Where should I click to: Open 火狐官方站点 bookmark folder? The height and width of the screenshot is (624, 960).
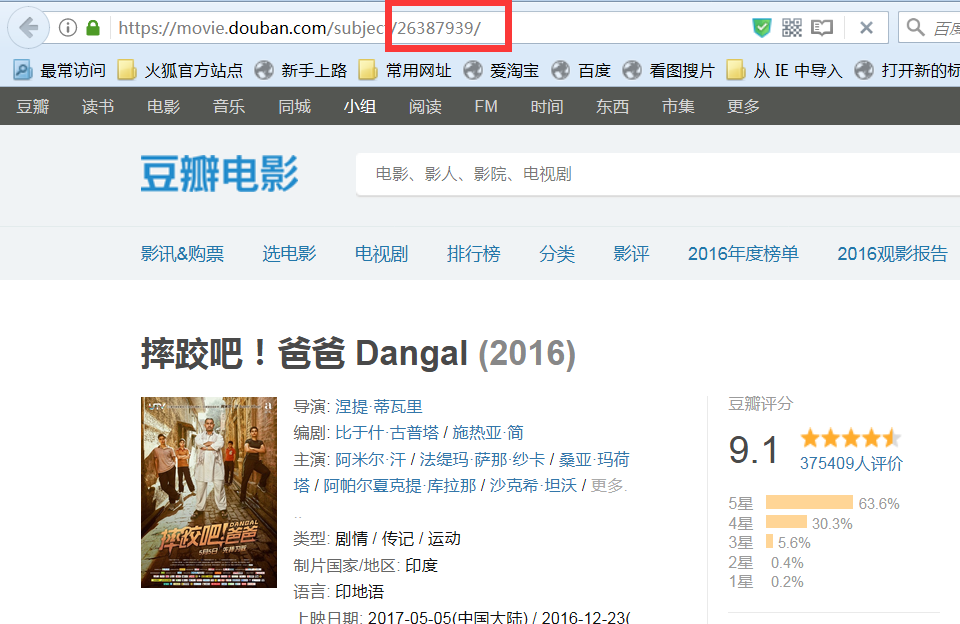(180, 70)
